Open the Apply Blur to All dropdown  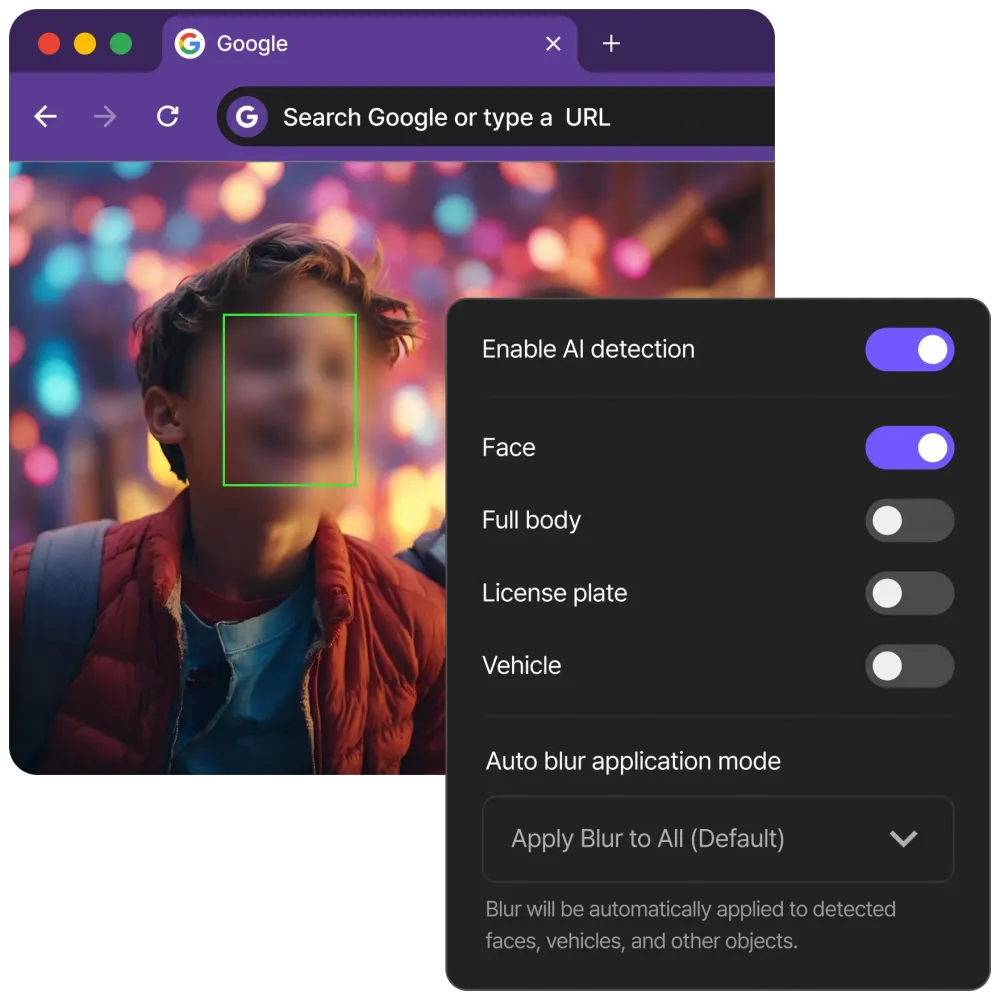click(717, 839)
